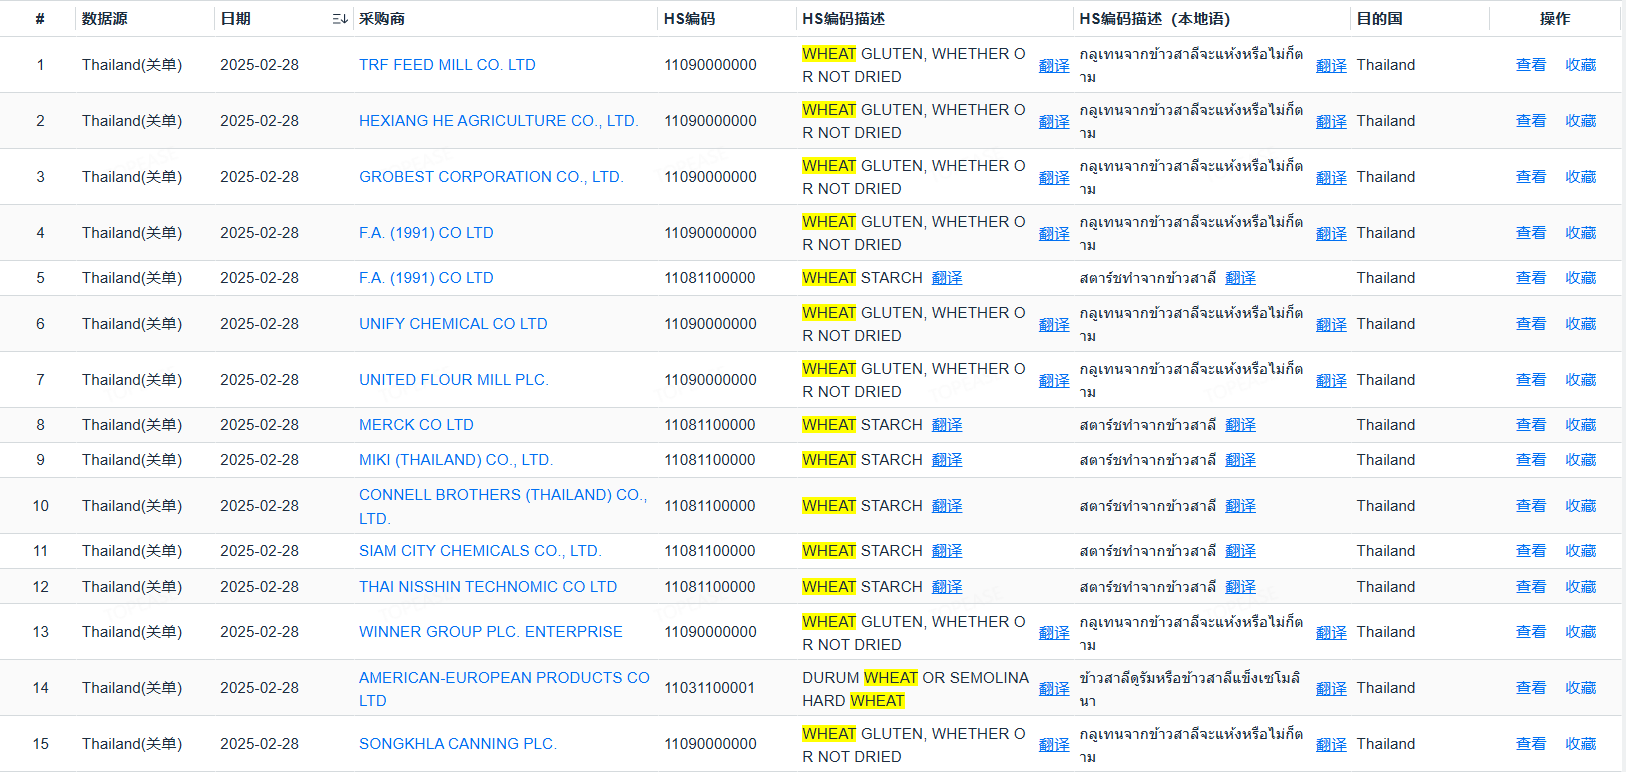The image size is (1626, 772).
Task: Select HS code 11090000000 in GROBEST row
Action: 710,177
